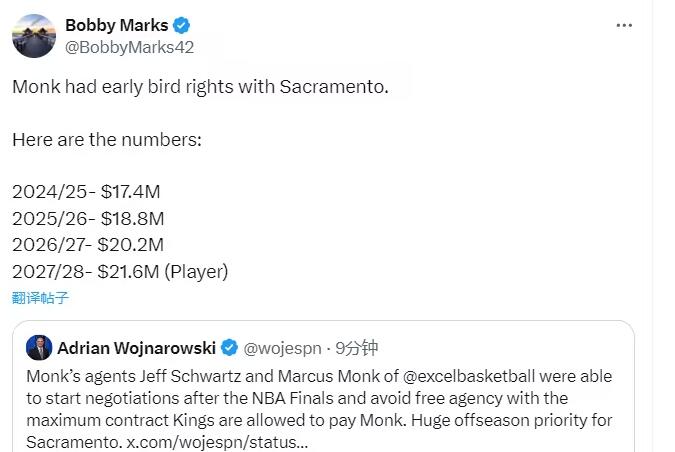
Task: Click Bobby Marks verified badge icon
Action: 182,26
